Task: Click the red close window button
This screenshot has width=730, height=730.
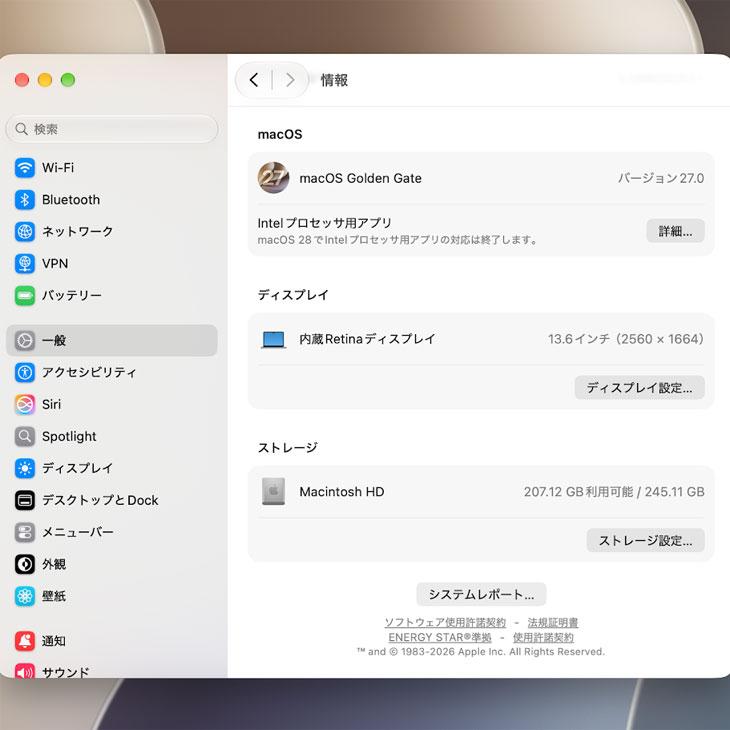Action: (22, 80)
